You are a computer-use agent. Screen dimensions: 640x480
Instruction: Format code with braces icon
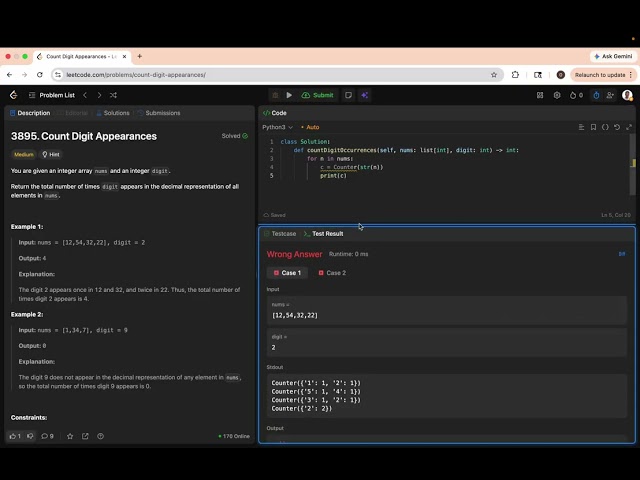(x=605, y=127)
